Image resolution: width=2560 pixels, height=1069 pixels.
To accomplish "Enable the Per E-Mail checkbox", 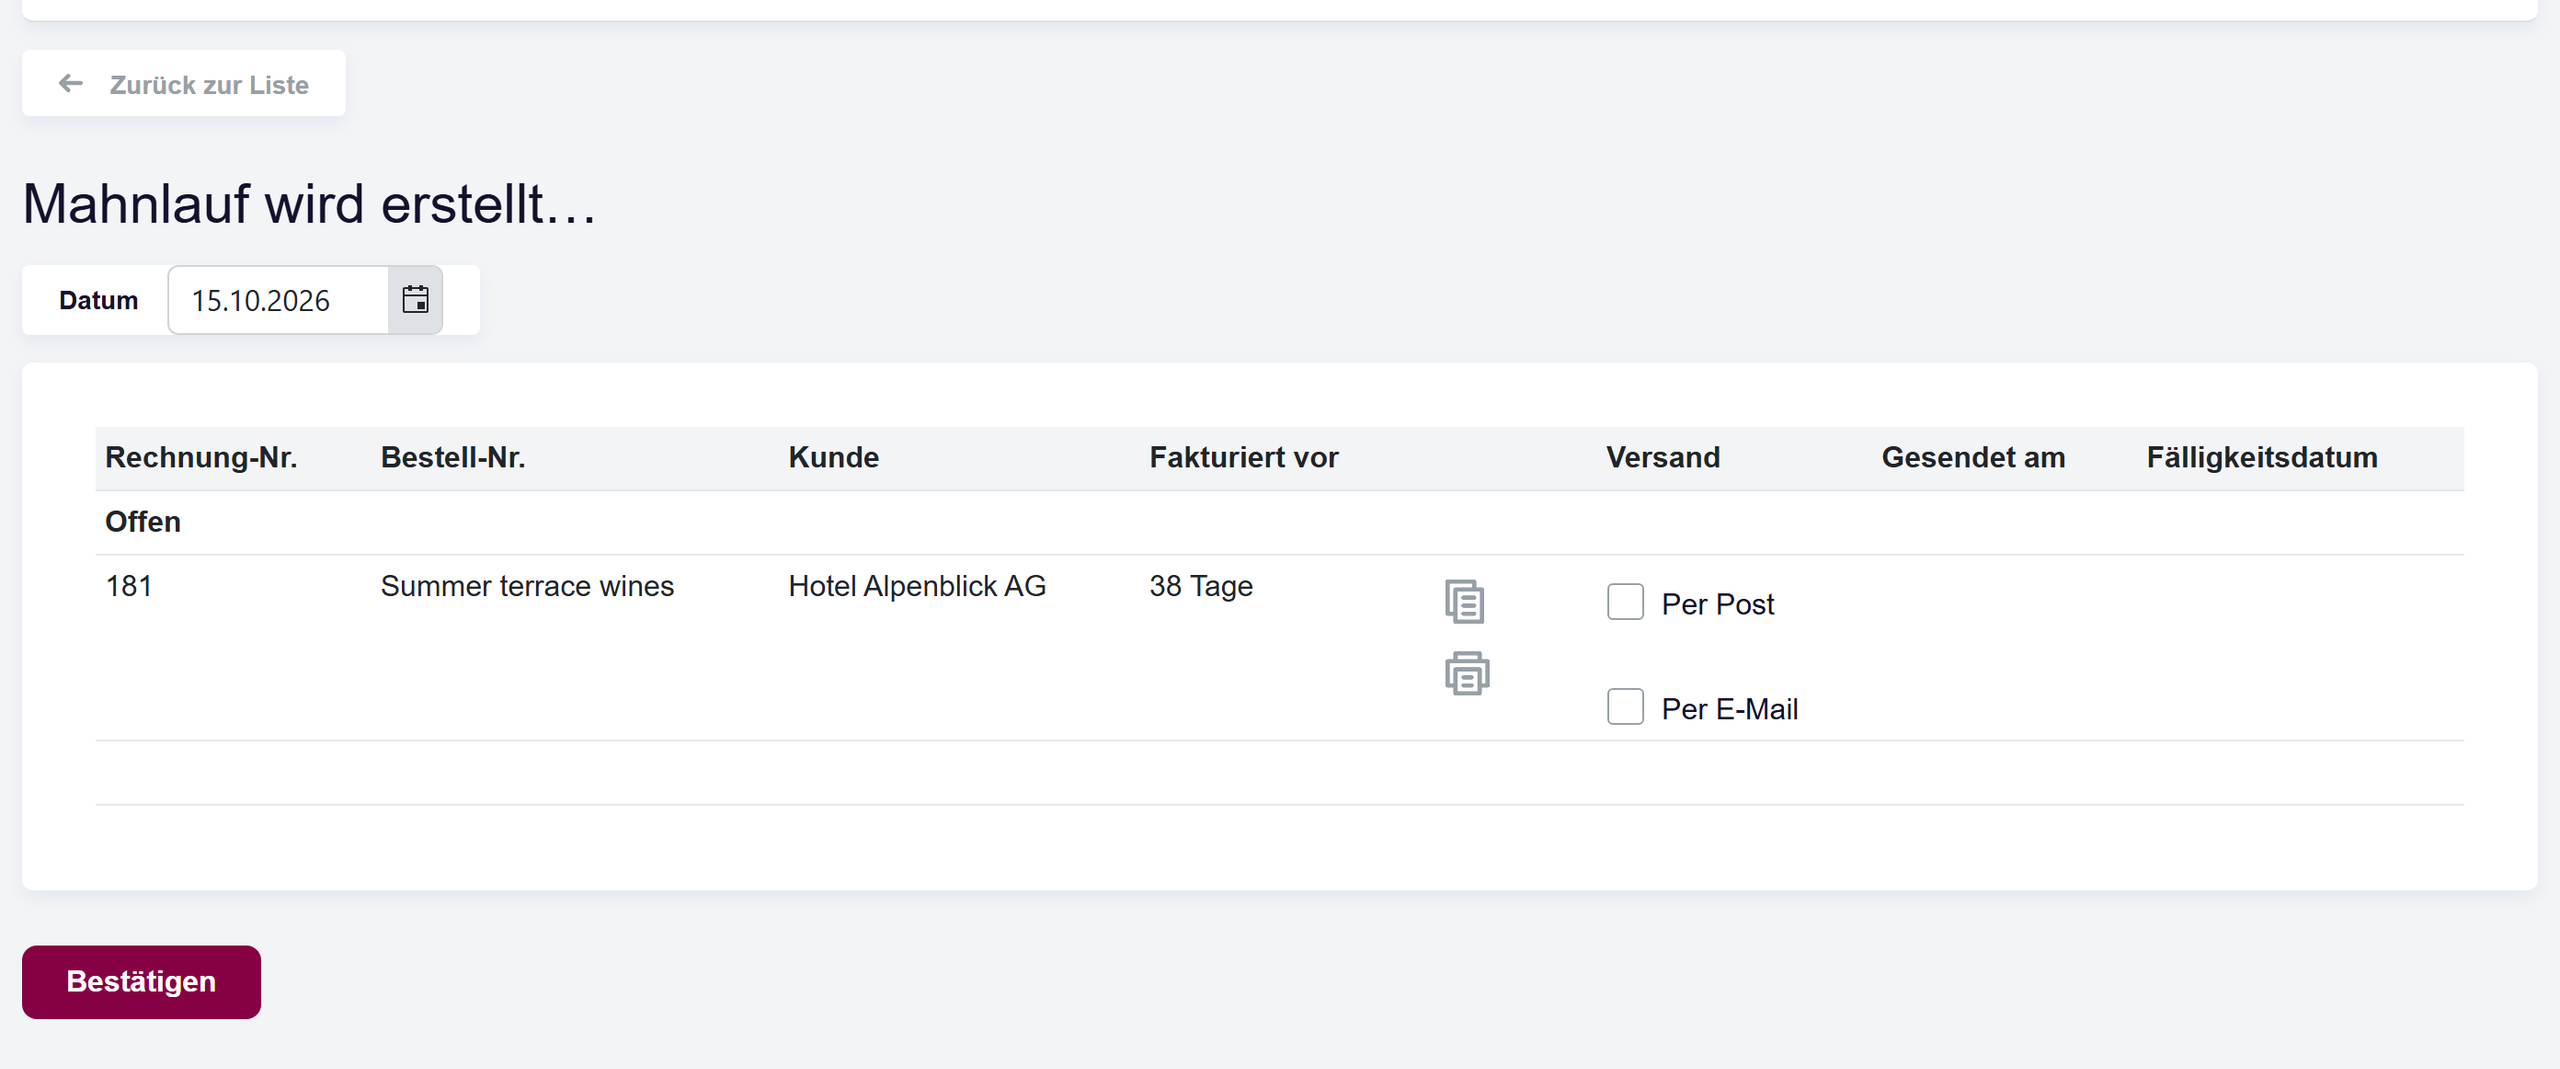I will pyautogui.click(x=1625, y=707).
